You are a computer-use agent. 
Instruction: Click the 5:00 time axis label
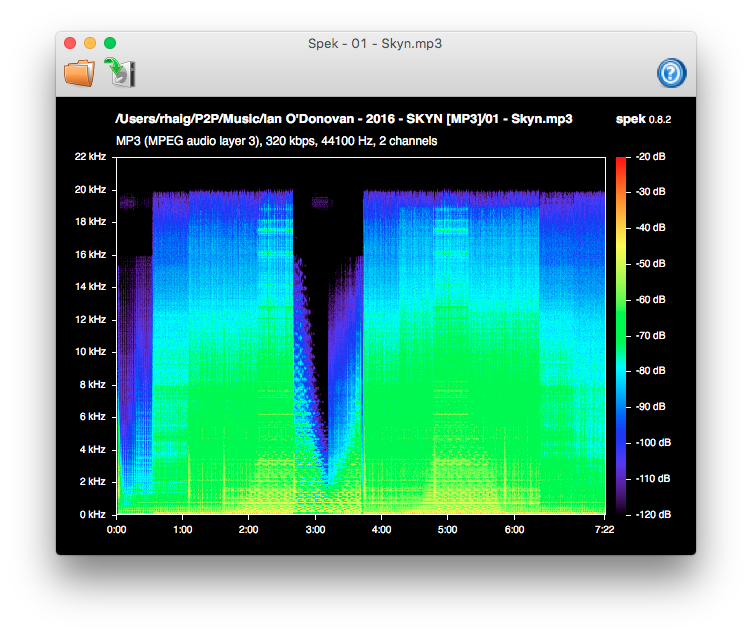[x=447, y=529]
